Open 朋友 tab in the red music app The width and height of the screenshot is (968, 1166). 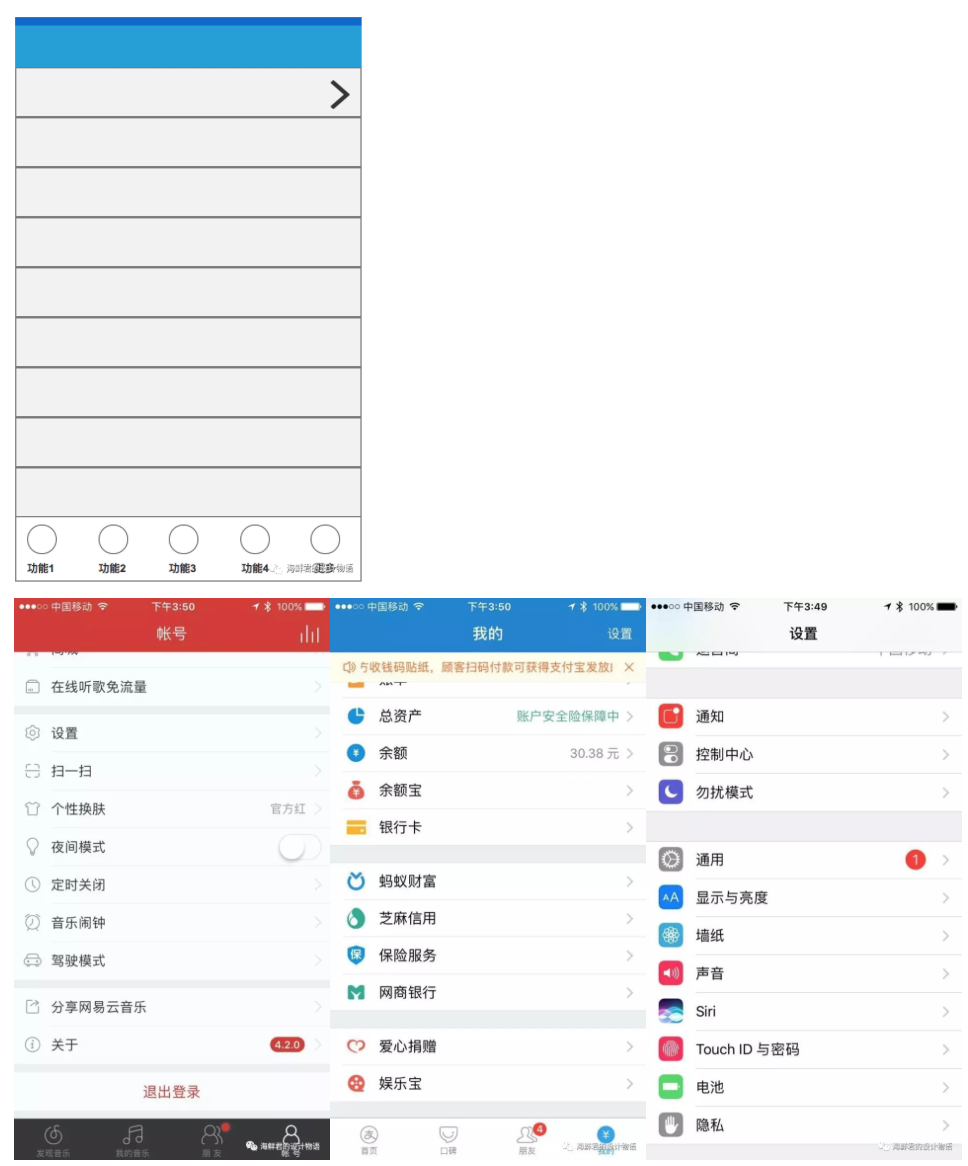(x=213, y=1140)
